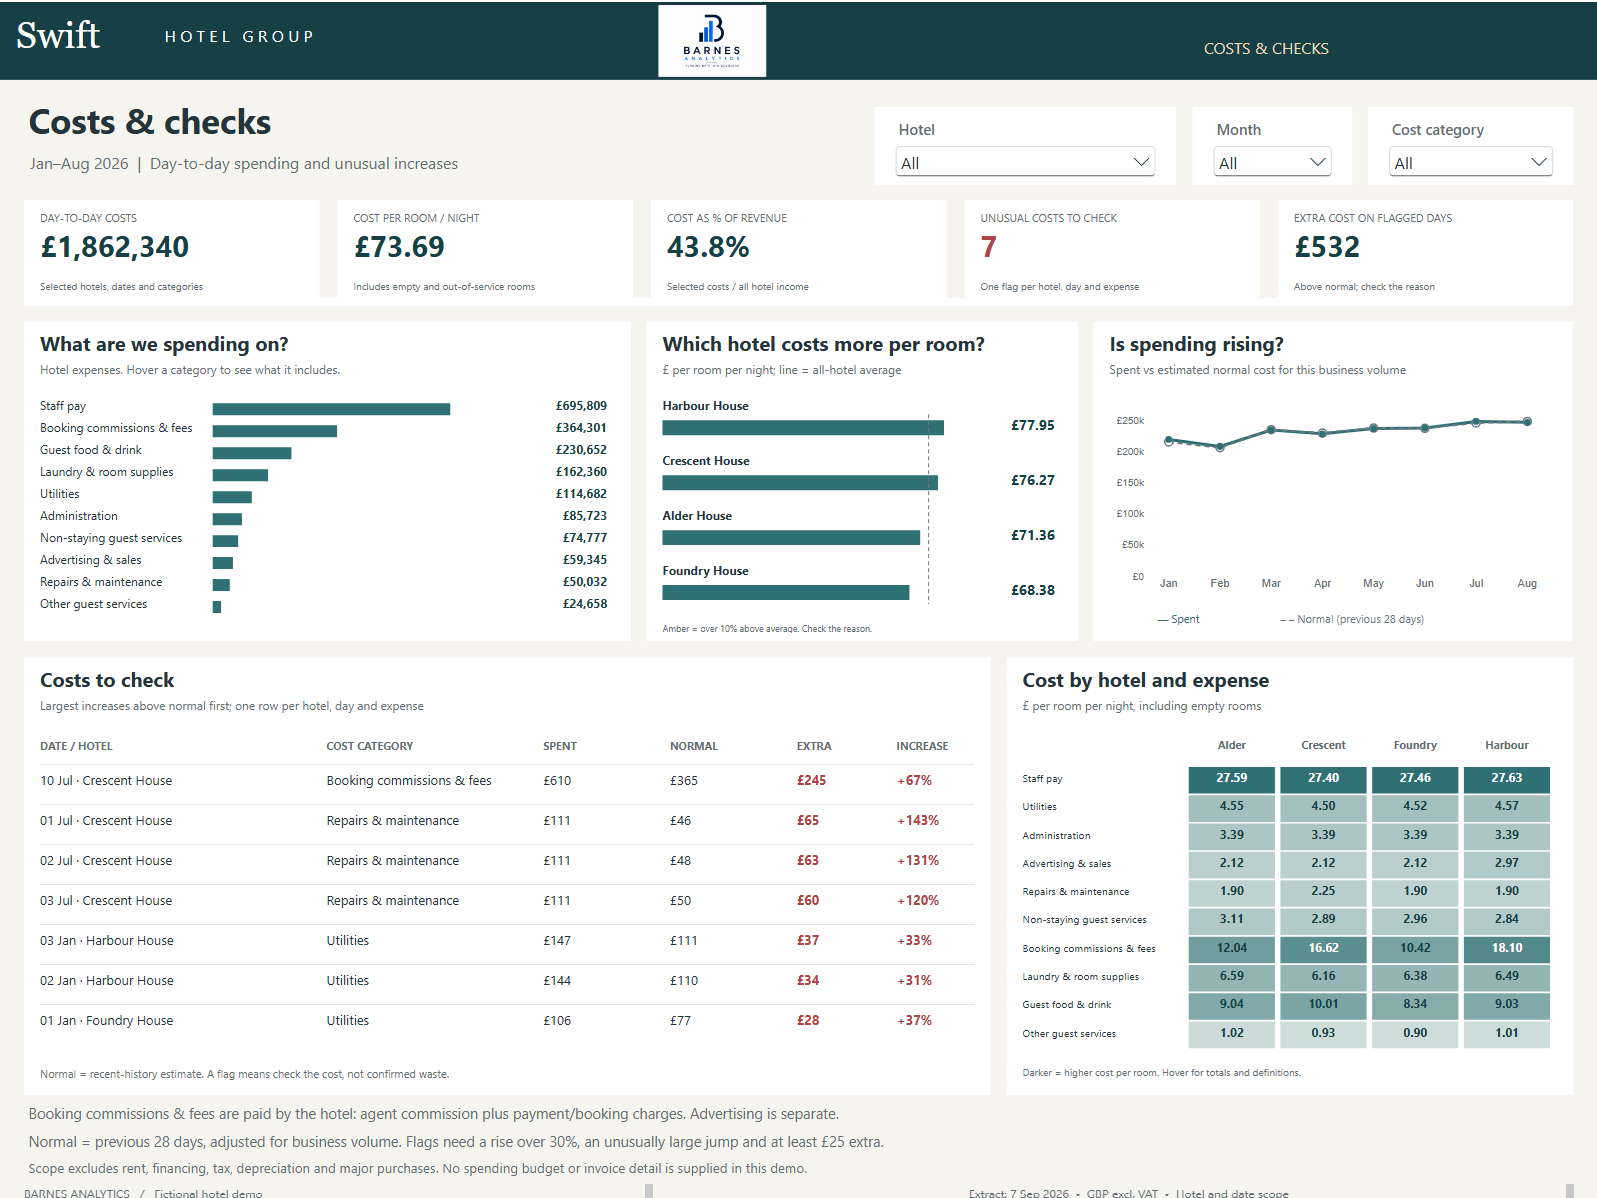Image resolution: width=1597 pixels, height=1198 pixels.
Task: Open the Month filter dropdown
Action: tap(1272, 162)
